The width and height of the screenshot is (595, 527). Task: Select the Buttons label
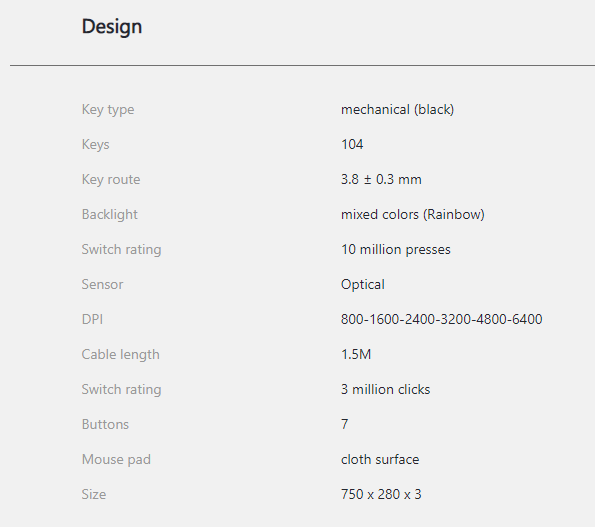point(105,425)
